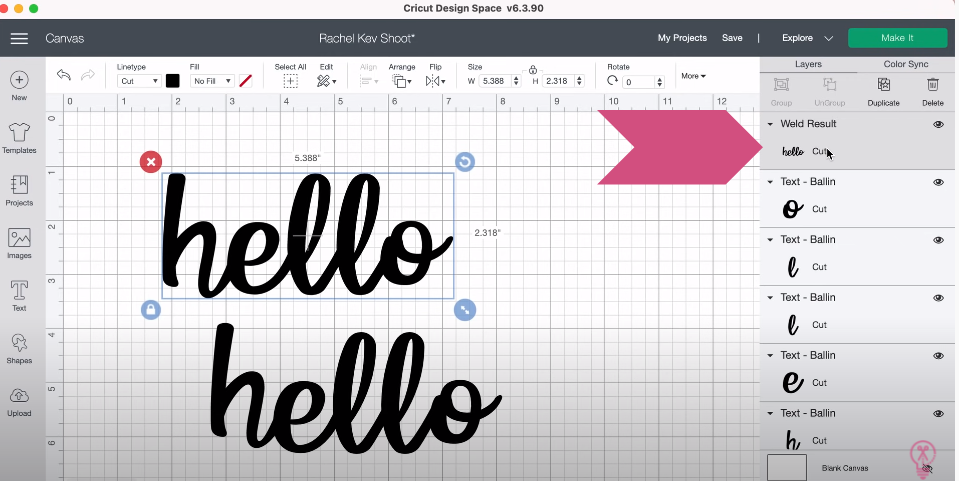Screen dimensions: 959x481
Task: Click the width stepper arrows
Action: [516, 81]
